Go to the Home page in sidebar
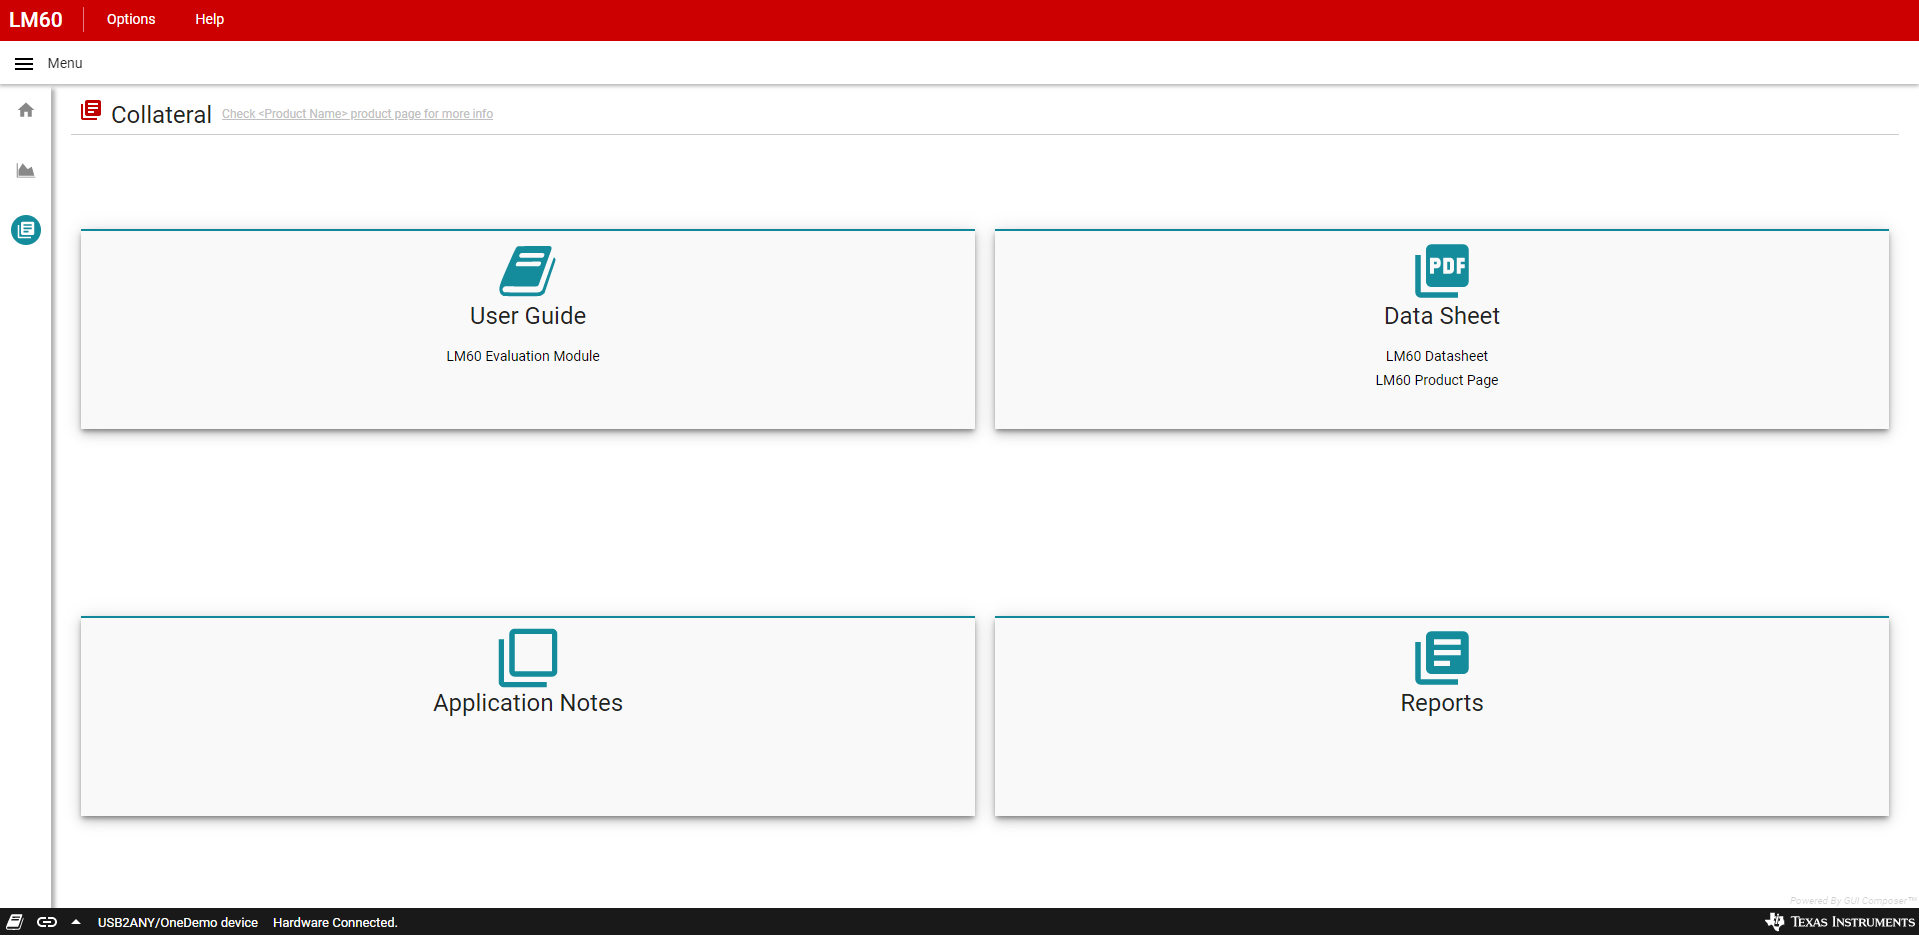The image size is (1919, 935). [26, 110]
